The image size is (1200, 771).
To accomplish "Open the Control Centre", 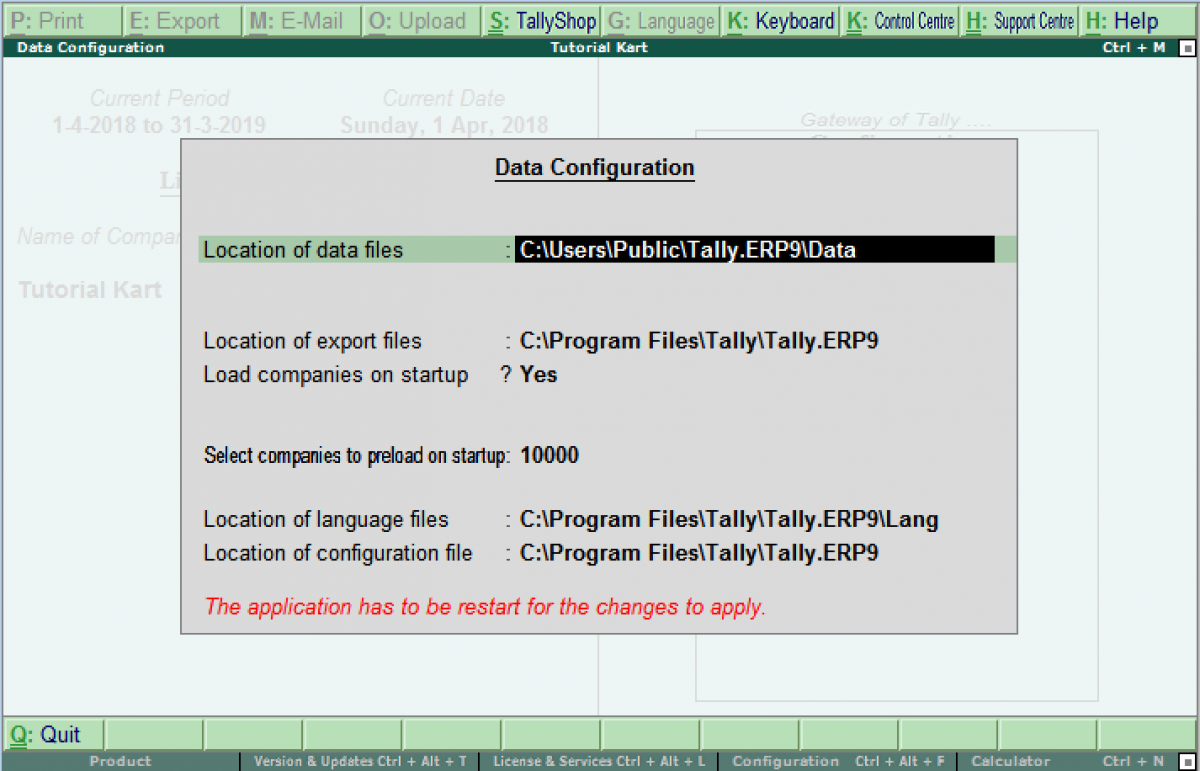I will click(900, 20).
